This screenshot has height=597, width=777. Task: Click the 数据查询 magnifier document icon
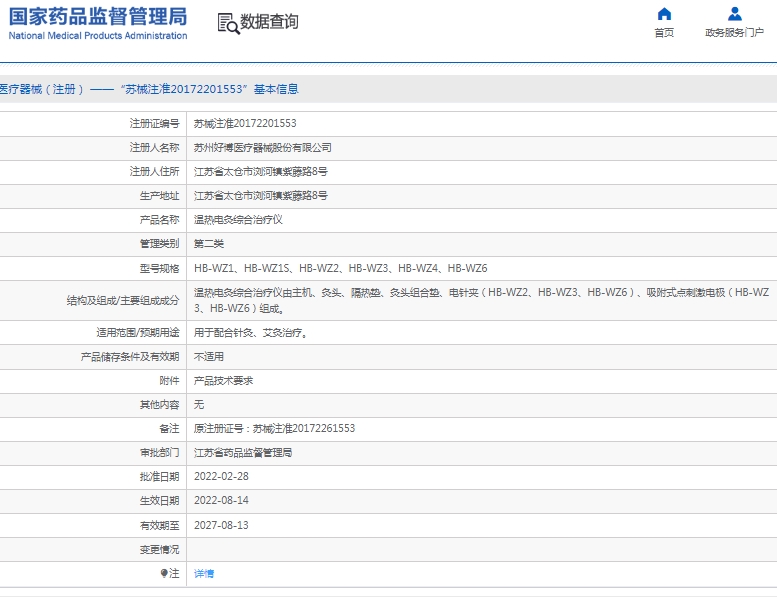click(x=228, y=23)
